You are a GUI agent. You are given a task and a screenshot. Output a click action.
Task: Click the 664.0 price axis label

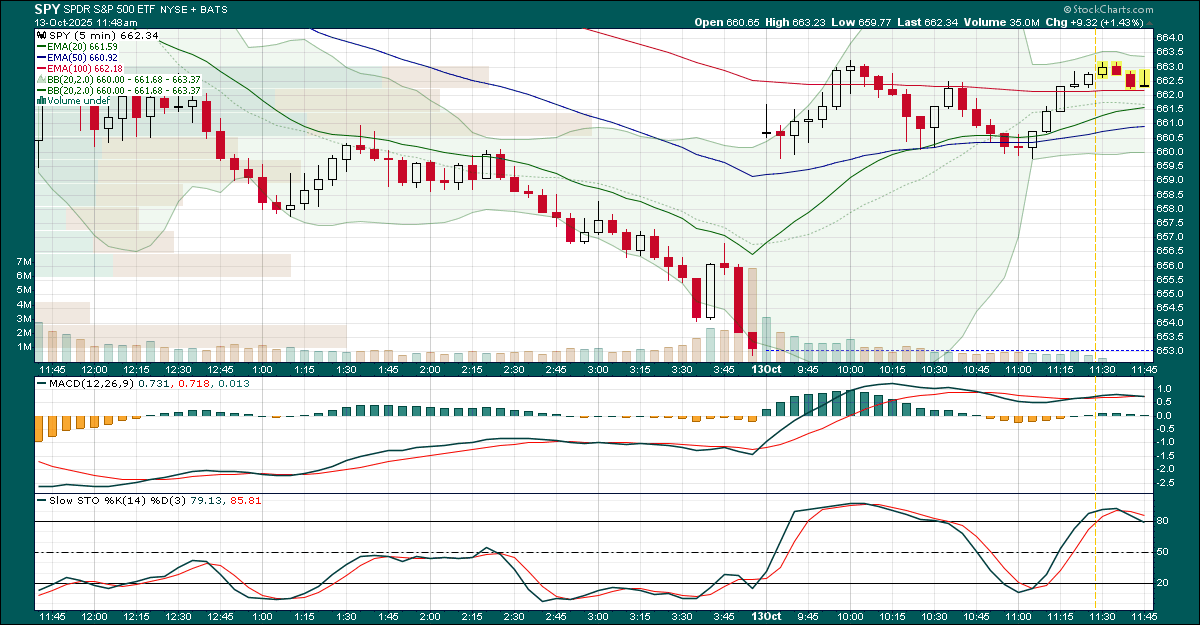(1169, 37)
